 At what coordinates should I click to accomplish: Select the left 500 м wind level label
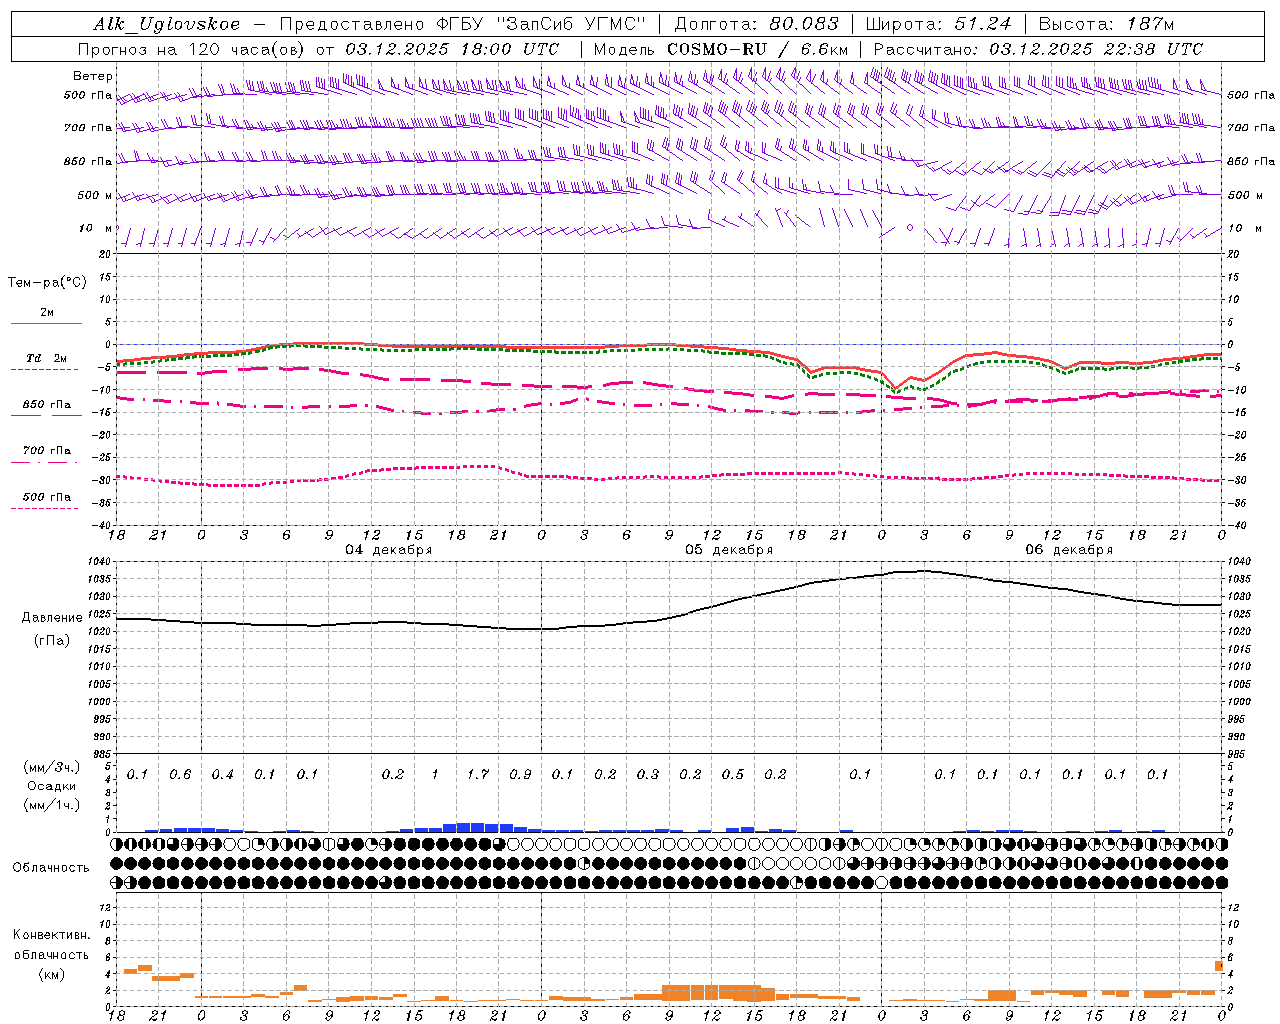point(95,195)
